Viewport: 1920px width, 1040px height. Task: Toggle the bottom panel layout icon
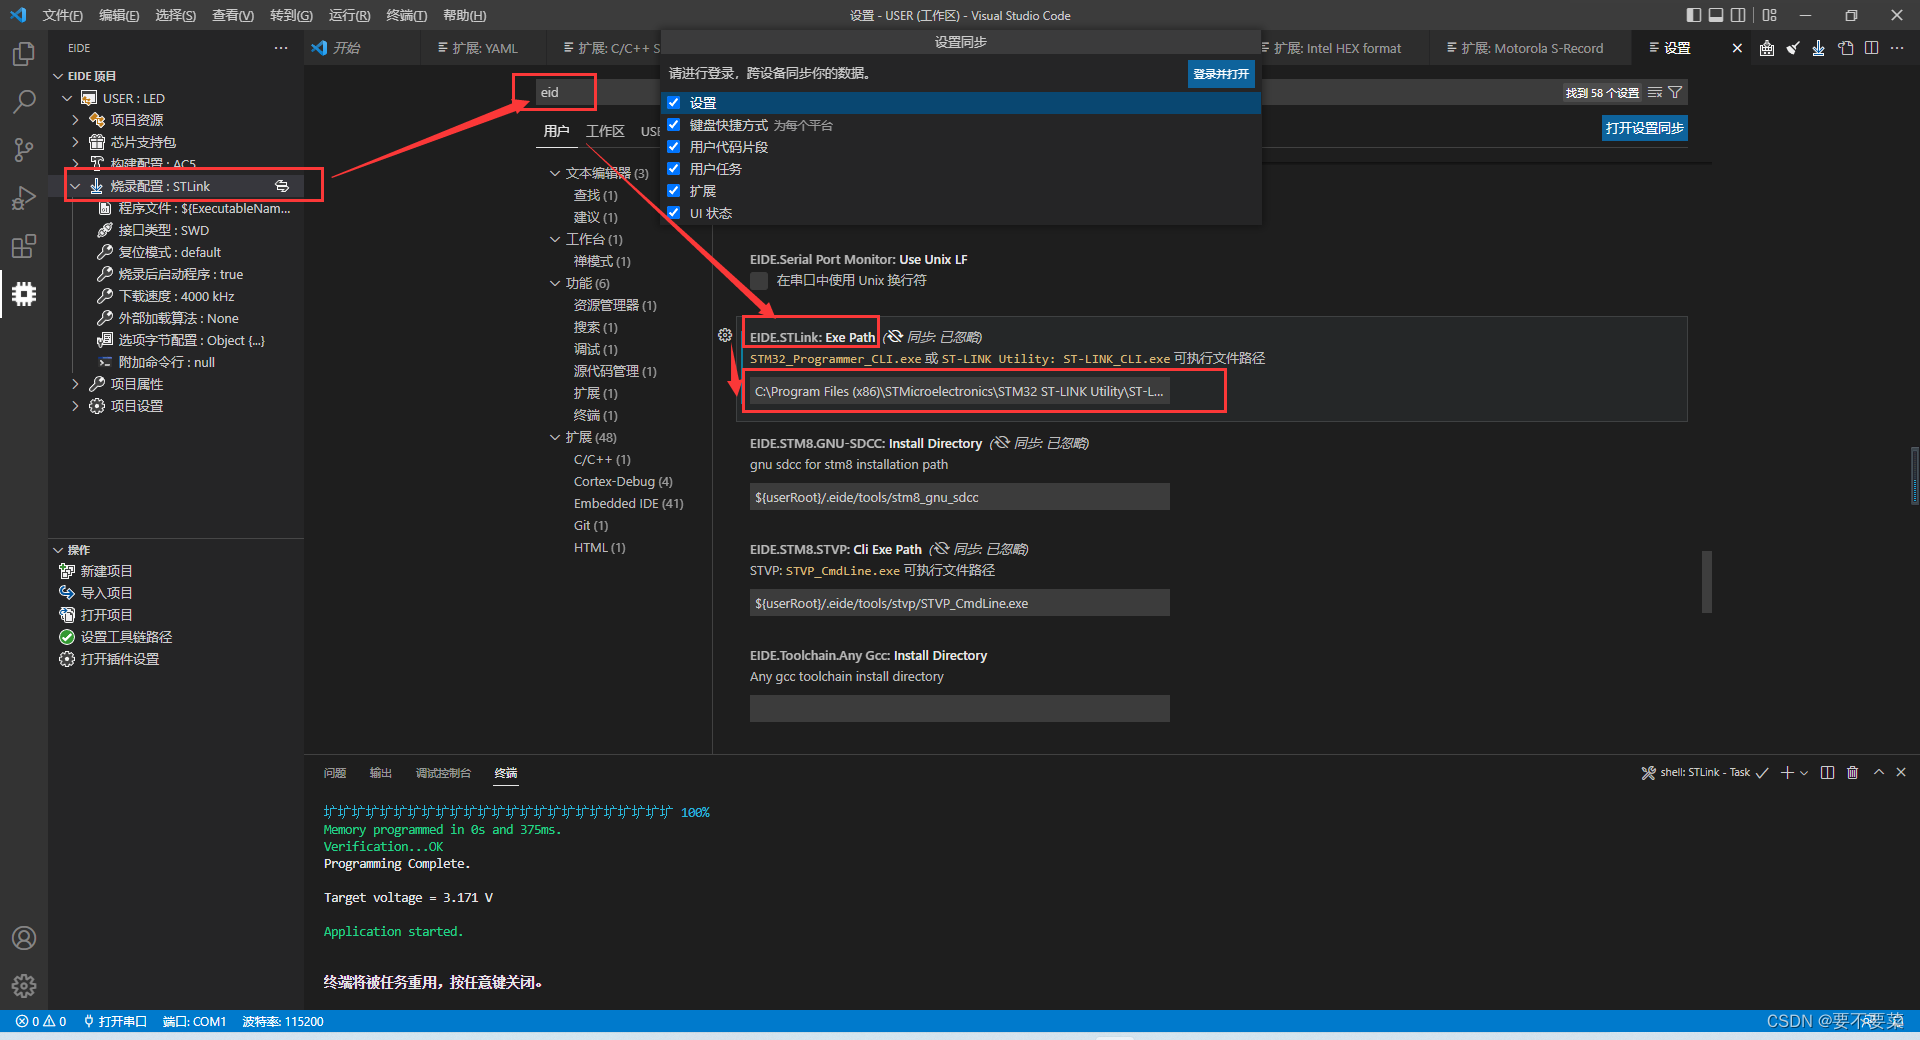click(x=1716, y=15)
